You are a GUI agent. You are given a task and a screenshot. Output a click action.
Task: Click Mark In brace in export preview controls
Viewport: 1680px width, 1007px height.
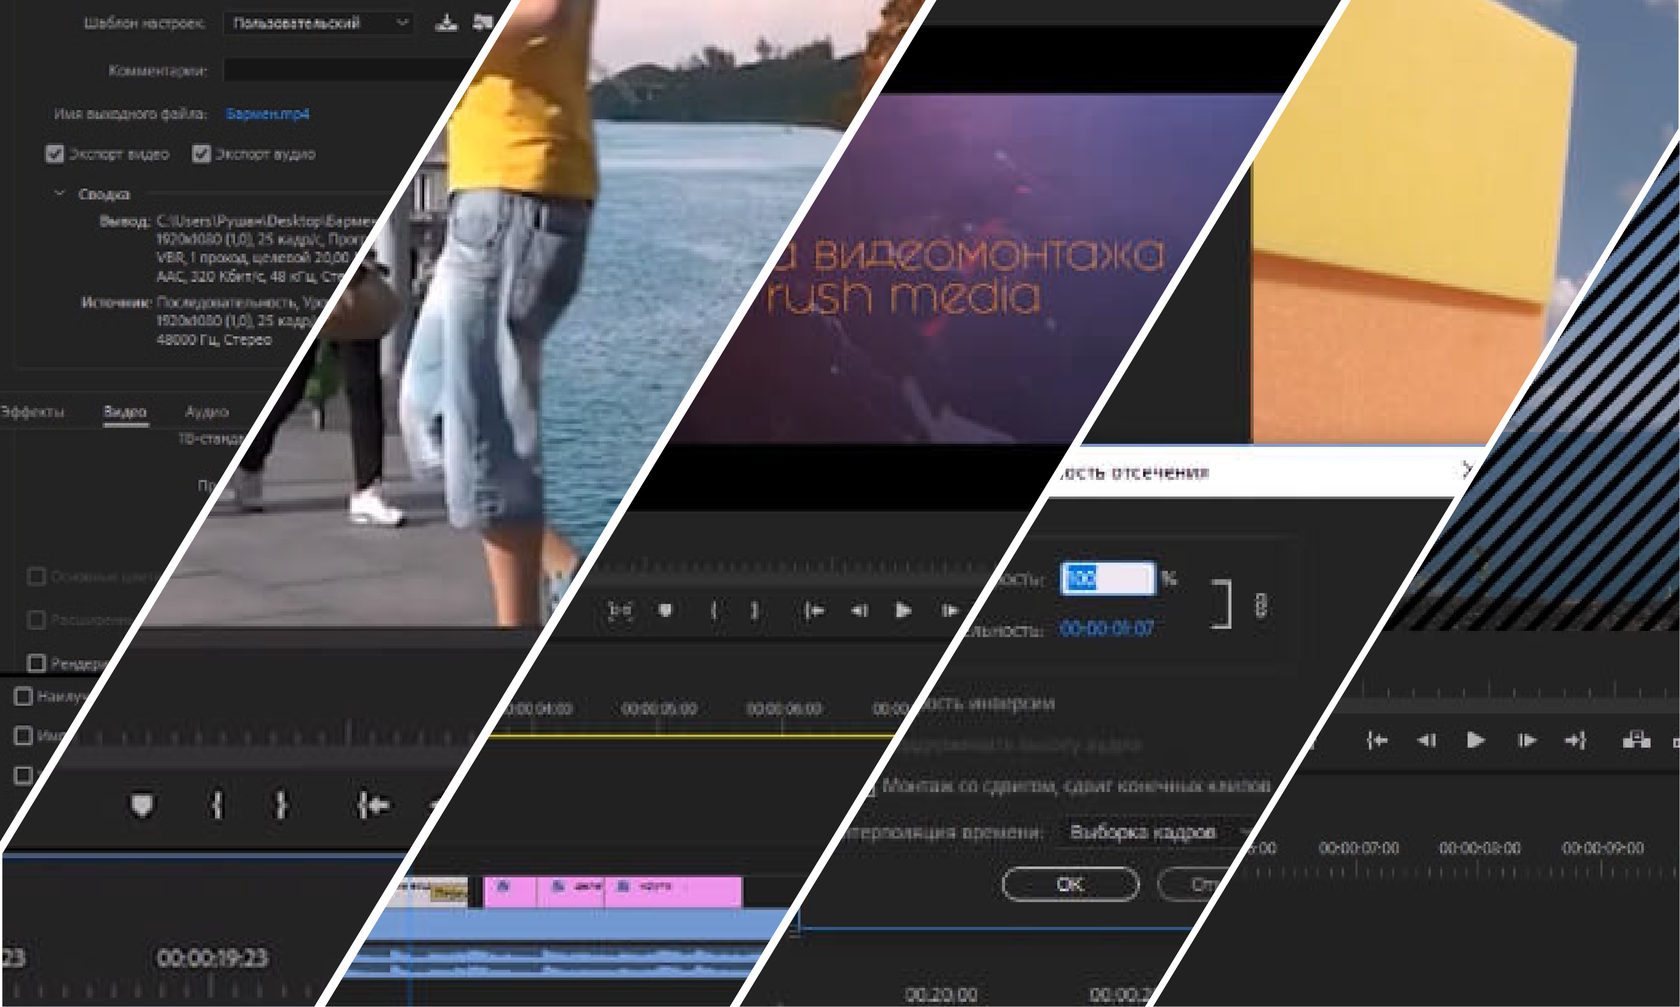(217, 805)
